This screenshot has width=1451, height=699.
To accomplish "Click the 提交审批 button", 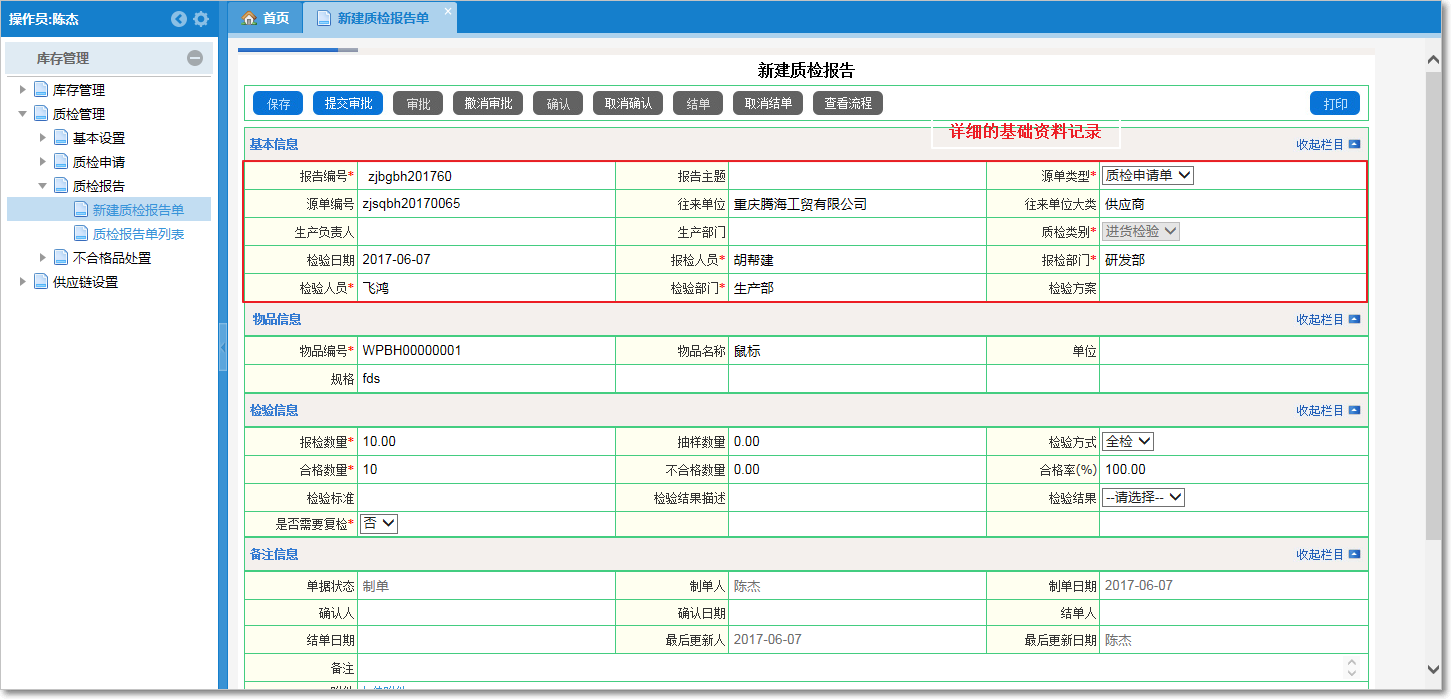I will coord(348,104).
